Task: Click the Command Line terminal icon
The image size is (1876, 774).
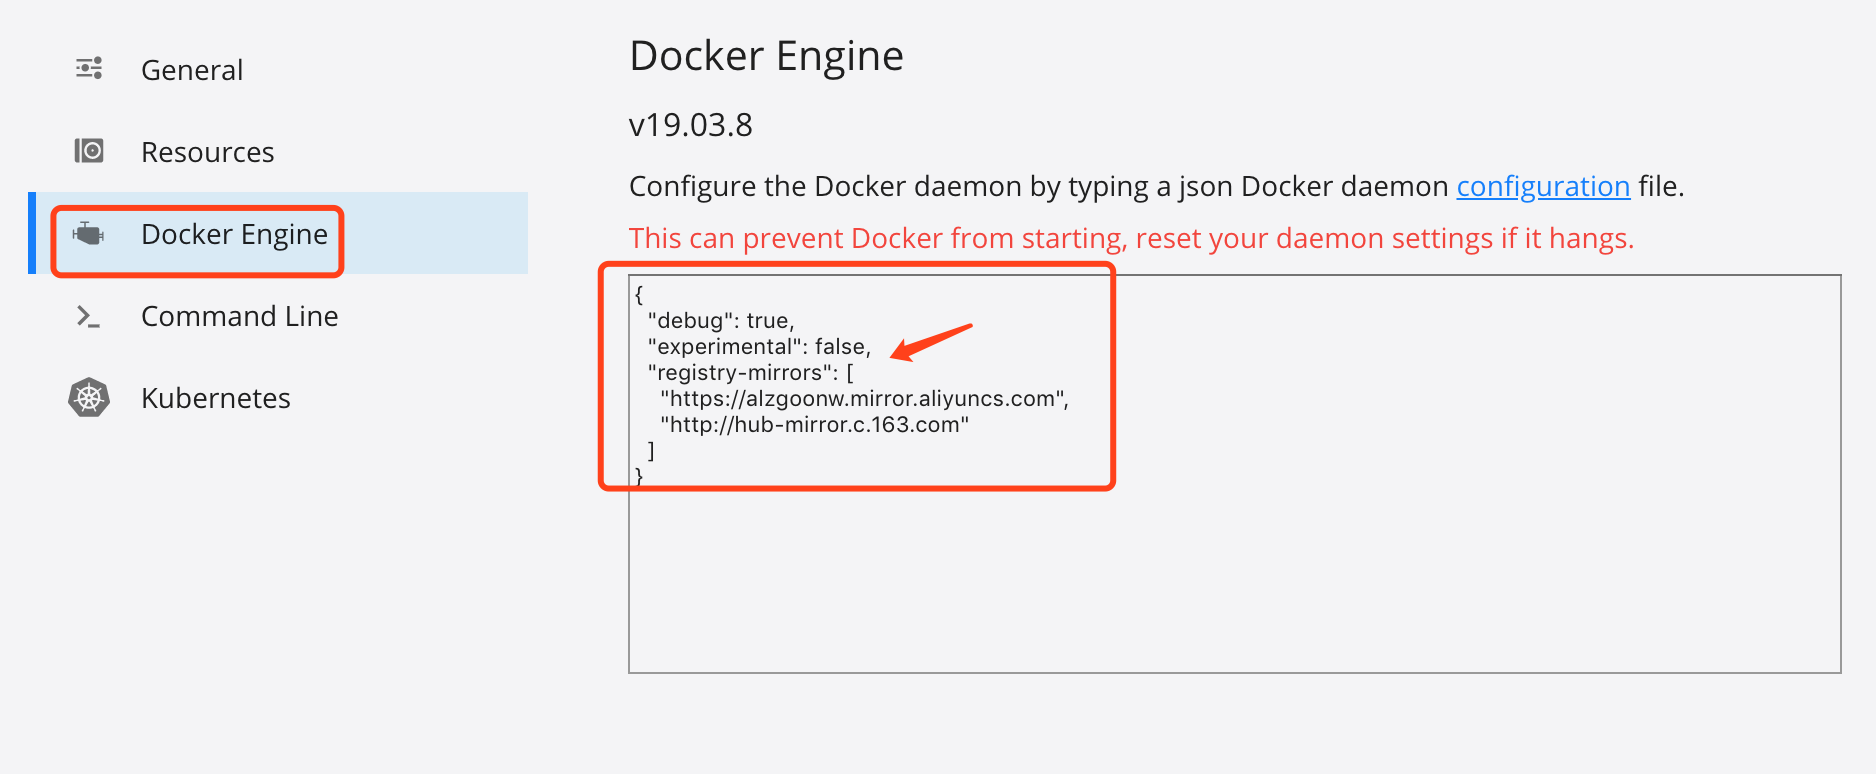Action: pos(88,316)
